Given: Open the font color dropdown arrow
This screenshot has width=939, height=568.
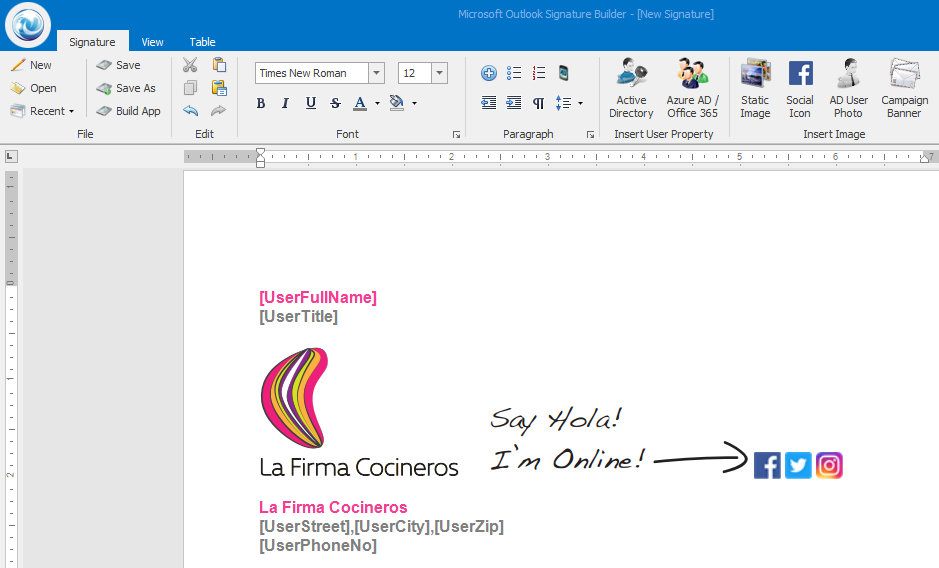Looking at the screenshot, I should [377, 104].
